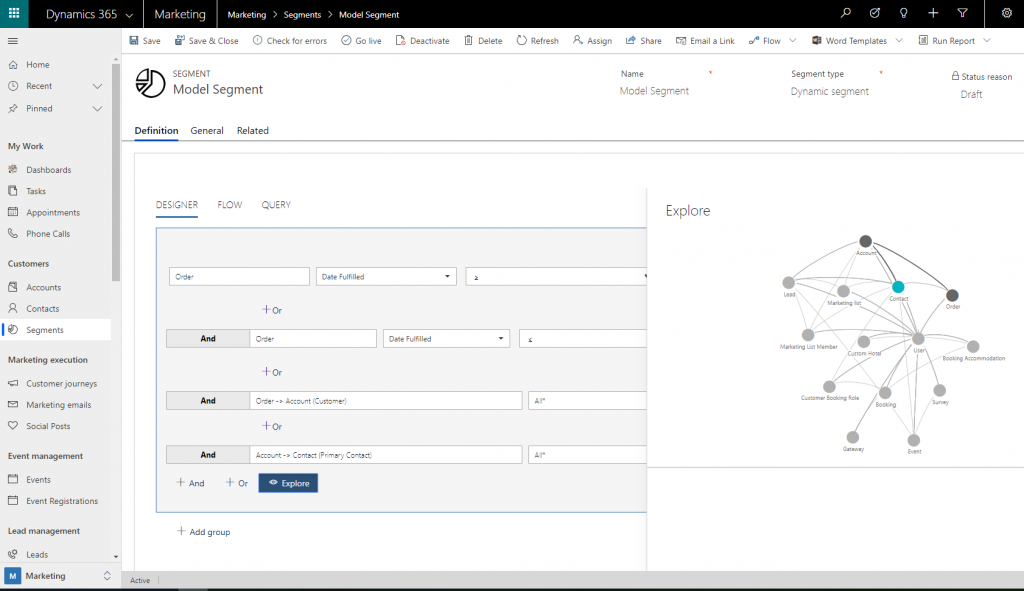Screen dimensions: 1024x591
Task: Open Customer journeys in the sidebar
Action: (64, 383)
